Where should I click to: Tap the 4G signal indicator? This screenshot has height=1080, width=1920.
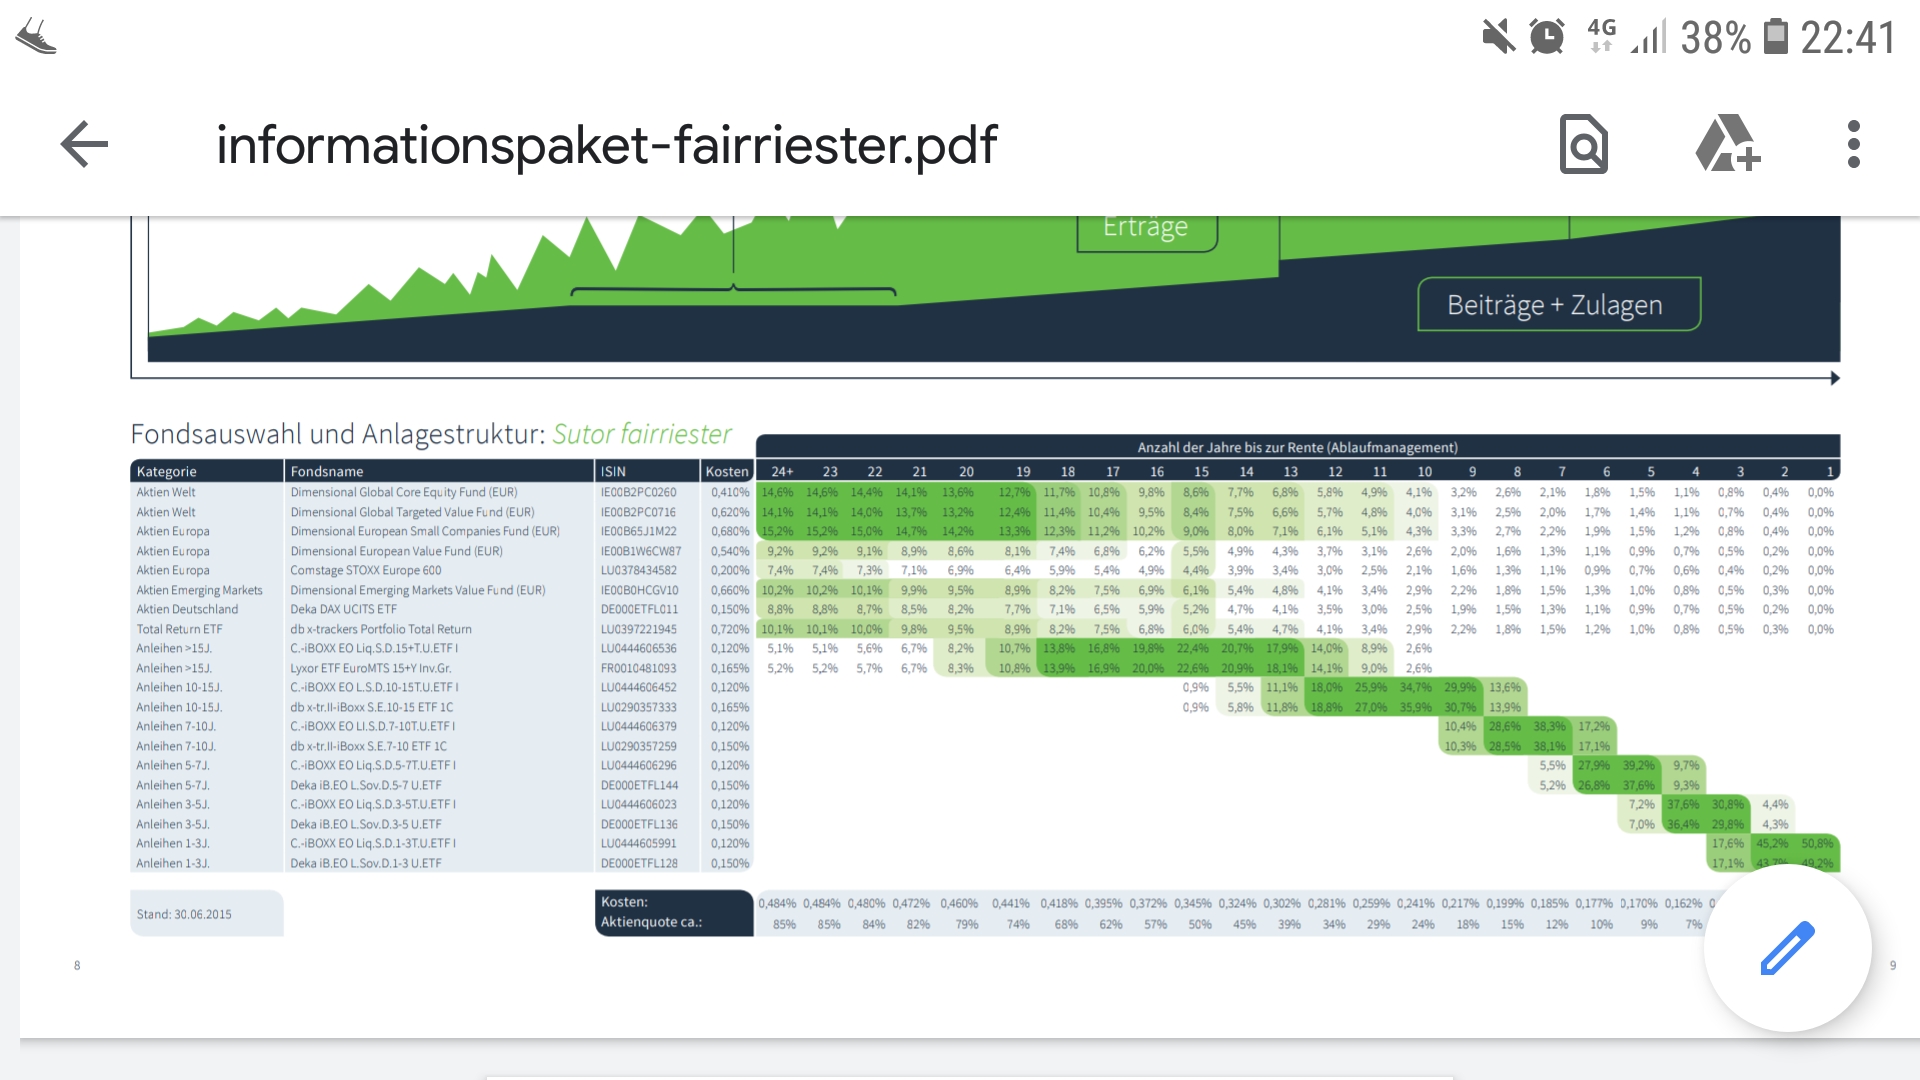(1601, 37)
